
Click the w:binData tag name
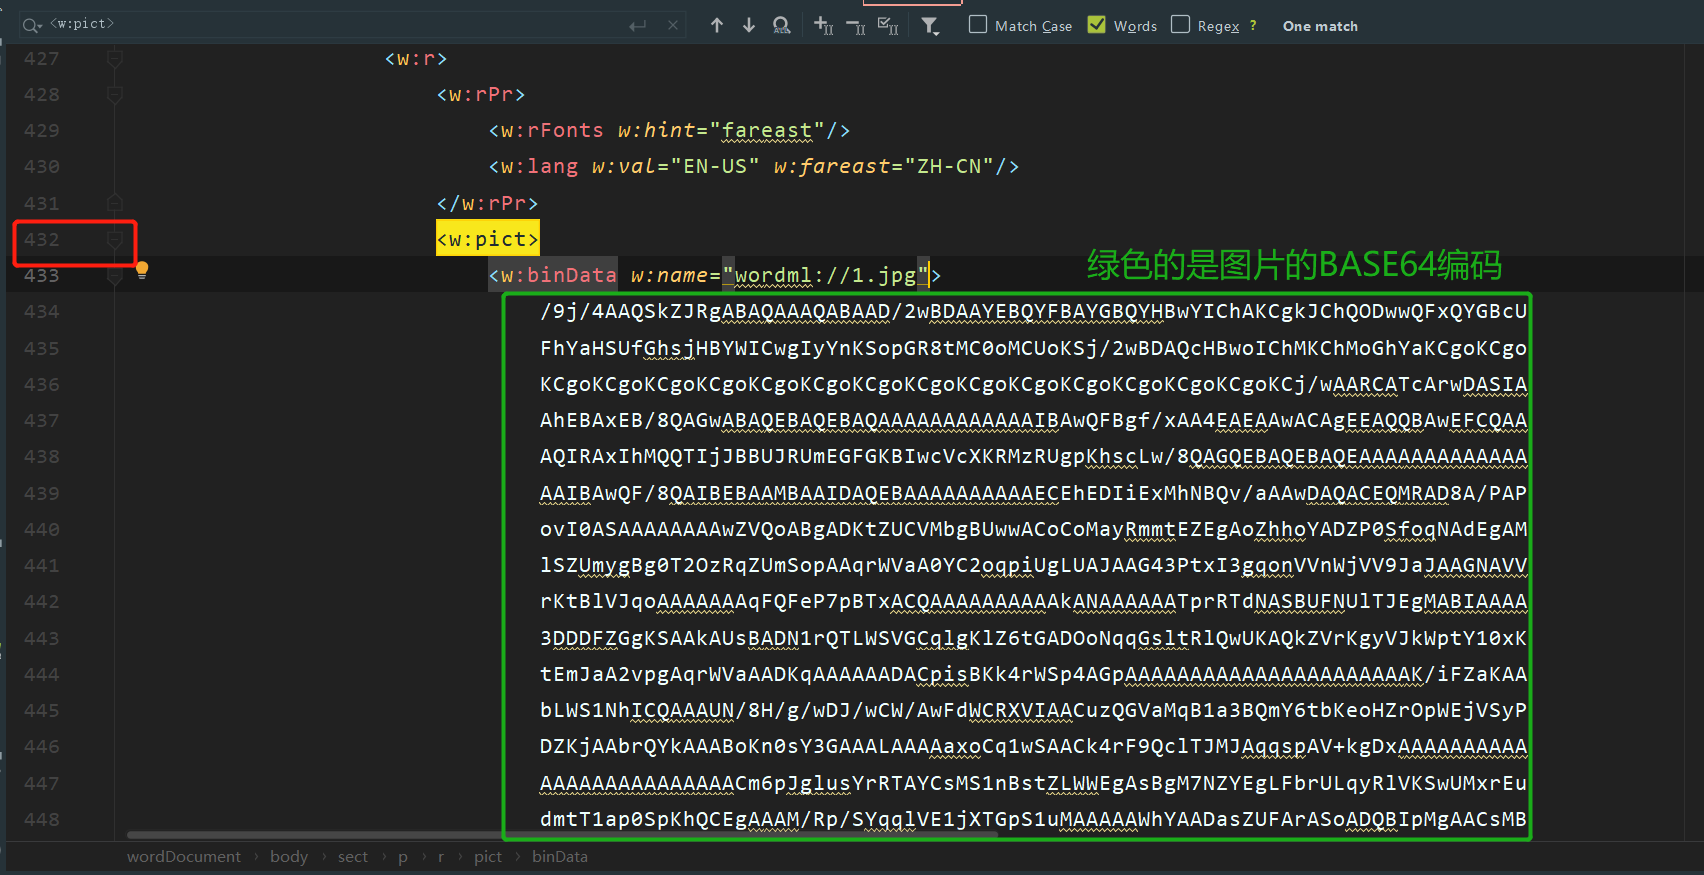[x=559, y=275]
